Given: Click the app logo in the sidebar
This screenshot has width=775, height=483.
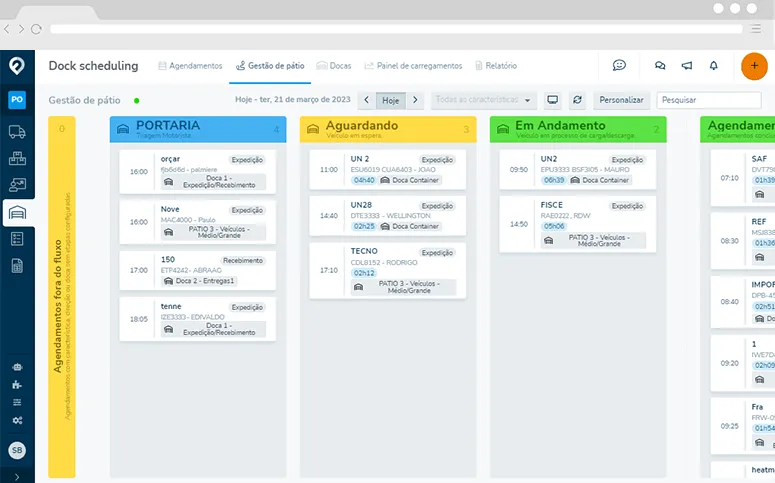Looking at the screenshot, I should click(17, 65).
